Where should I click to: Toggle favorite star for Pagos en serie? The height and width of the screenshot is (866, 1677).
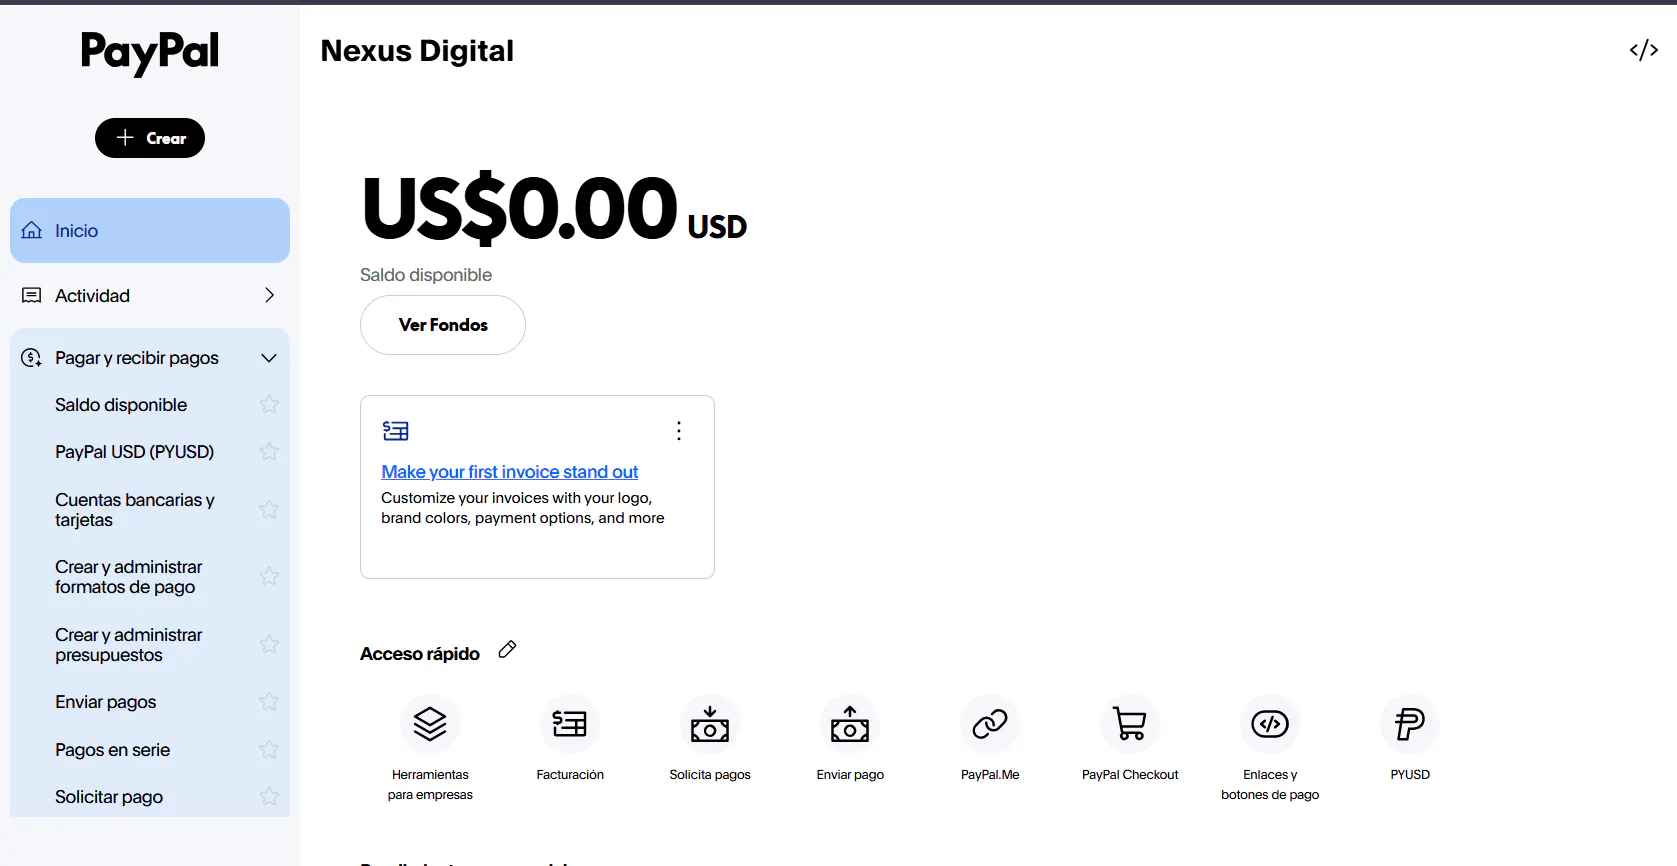(269, 749)
